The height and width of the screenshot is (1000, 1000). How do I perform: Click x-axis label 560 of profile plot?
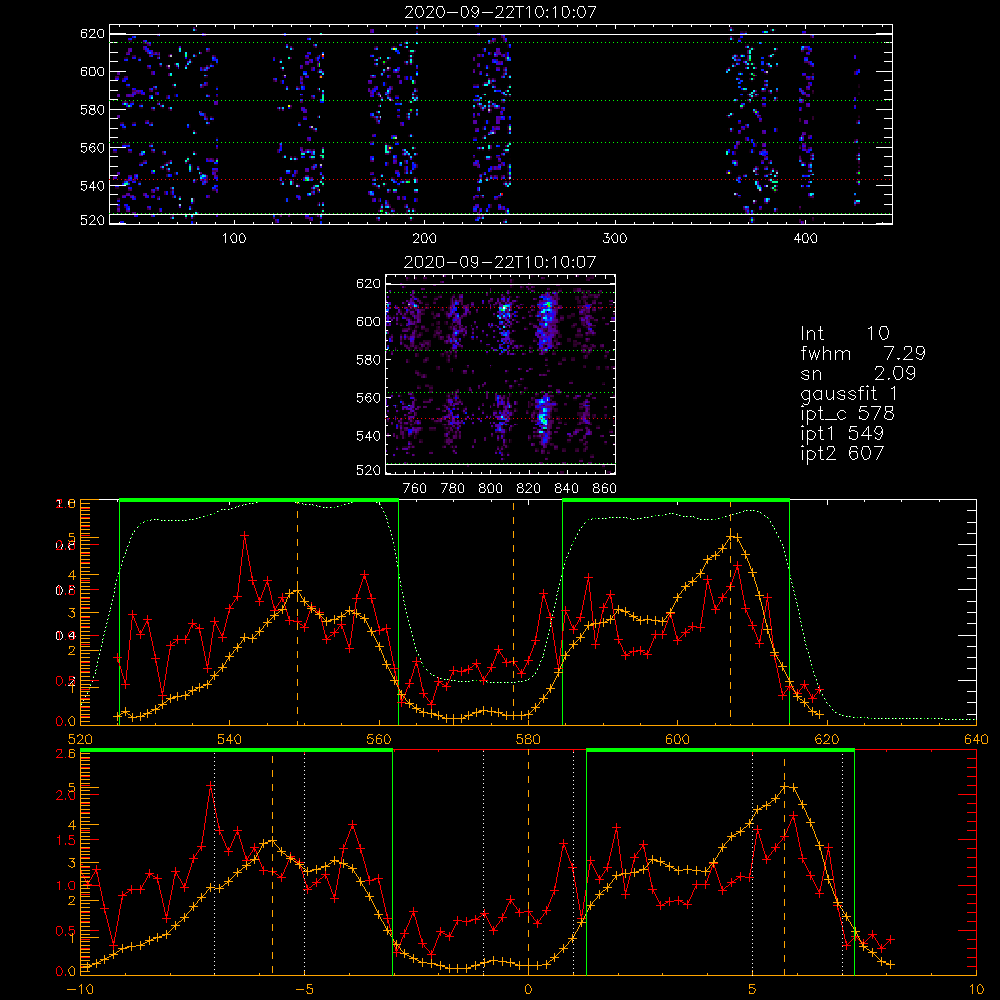(x=379, y=739)
